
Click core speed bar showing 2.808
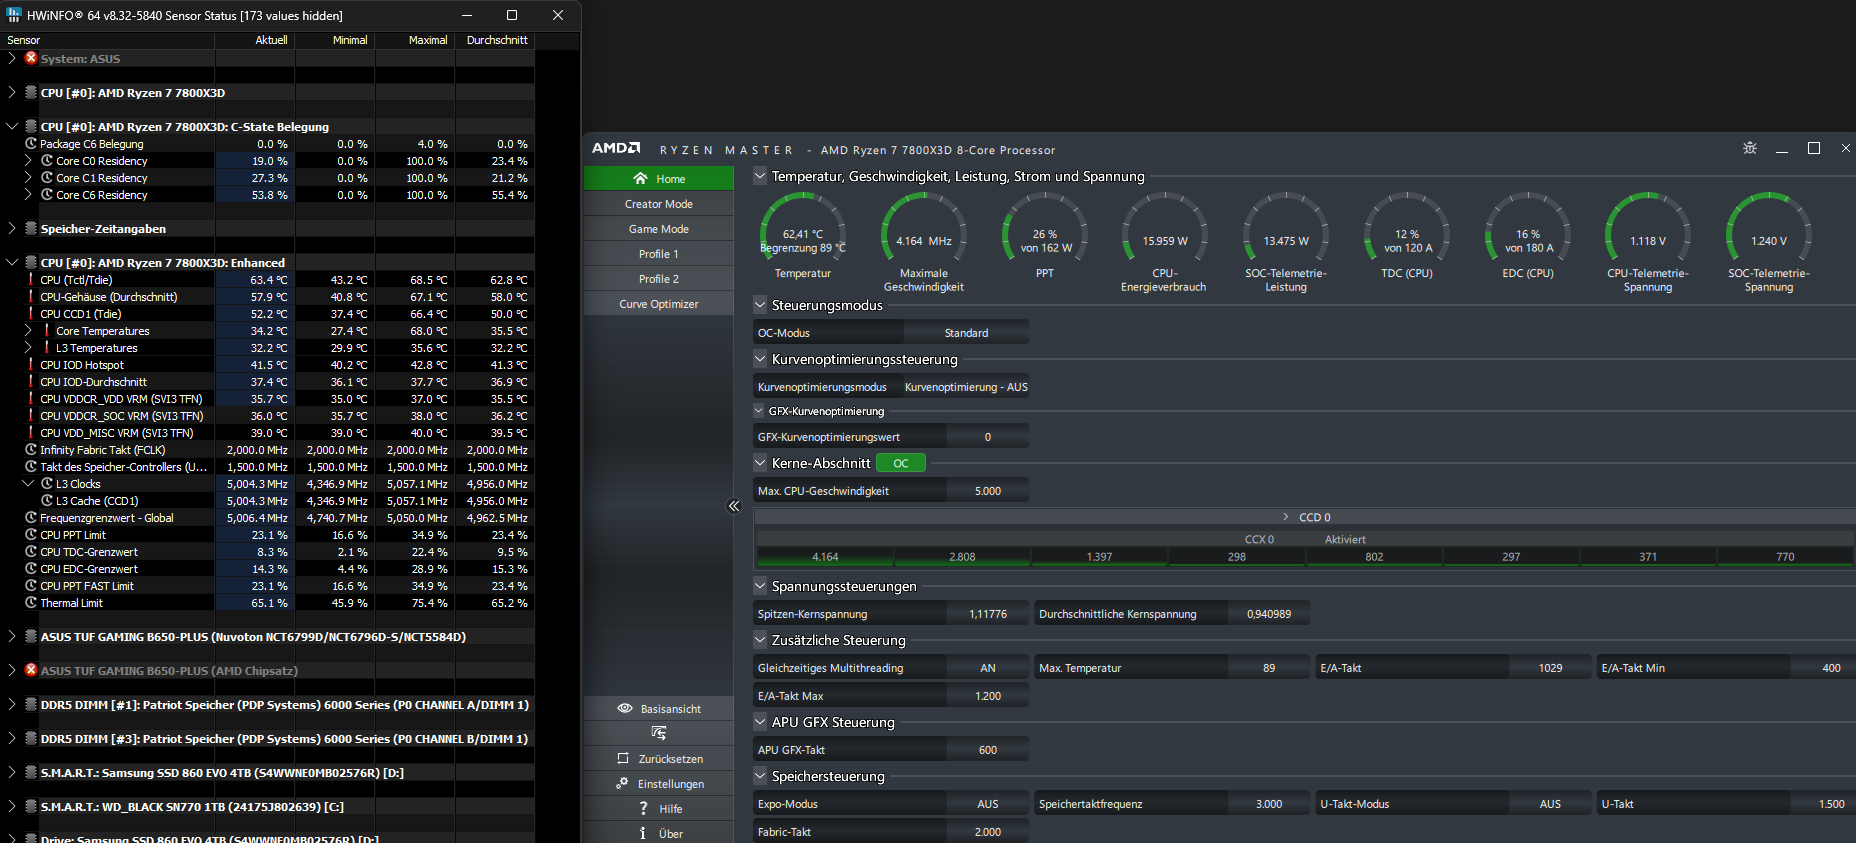click(x=962, y=557)
